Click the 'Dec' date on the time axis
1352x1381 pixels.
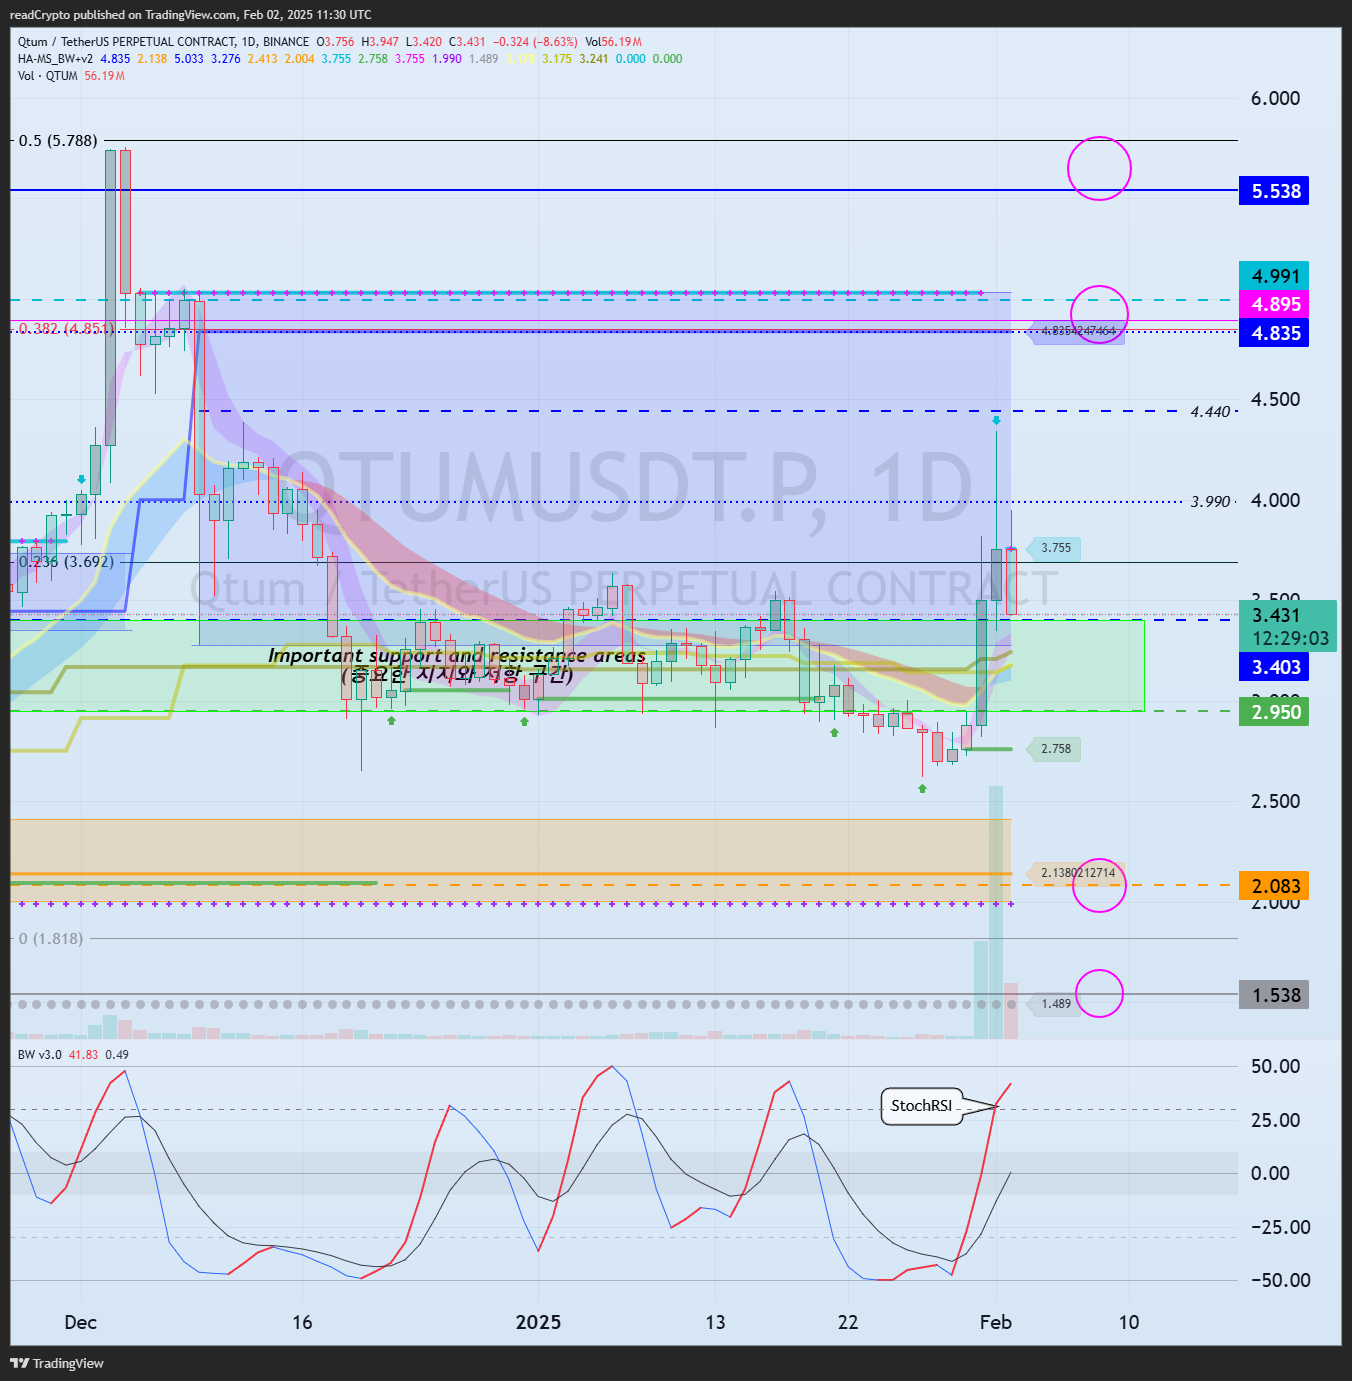[x=80, y=1322]
